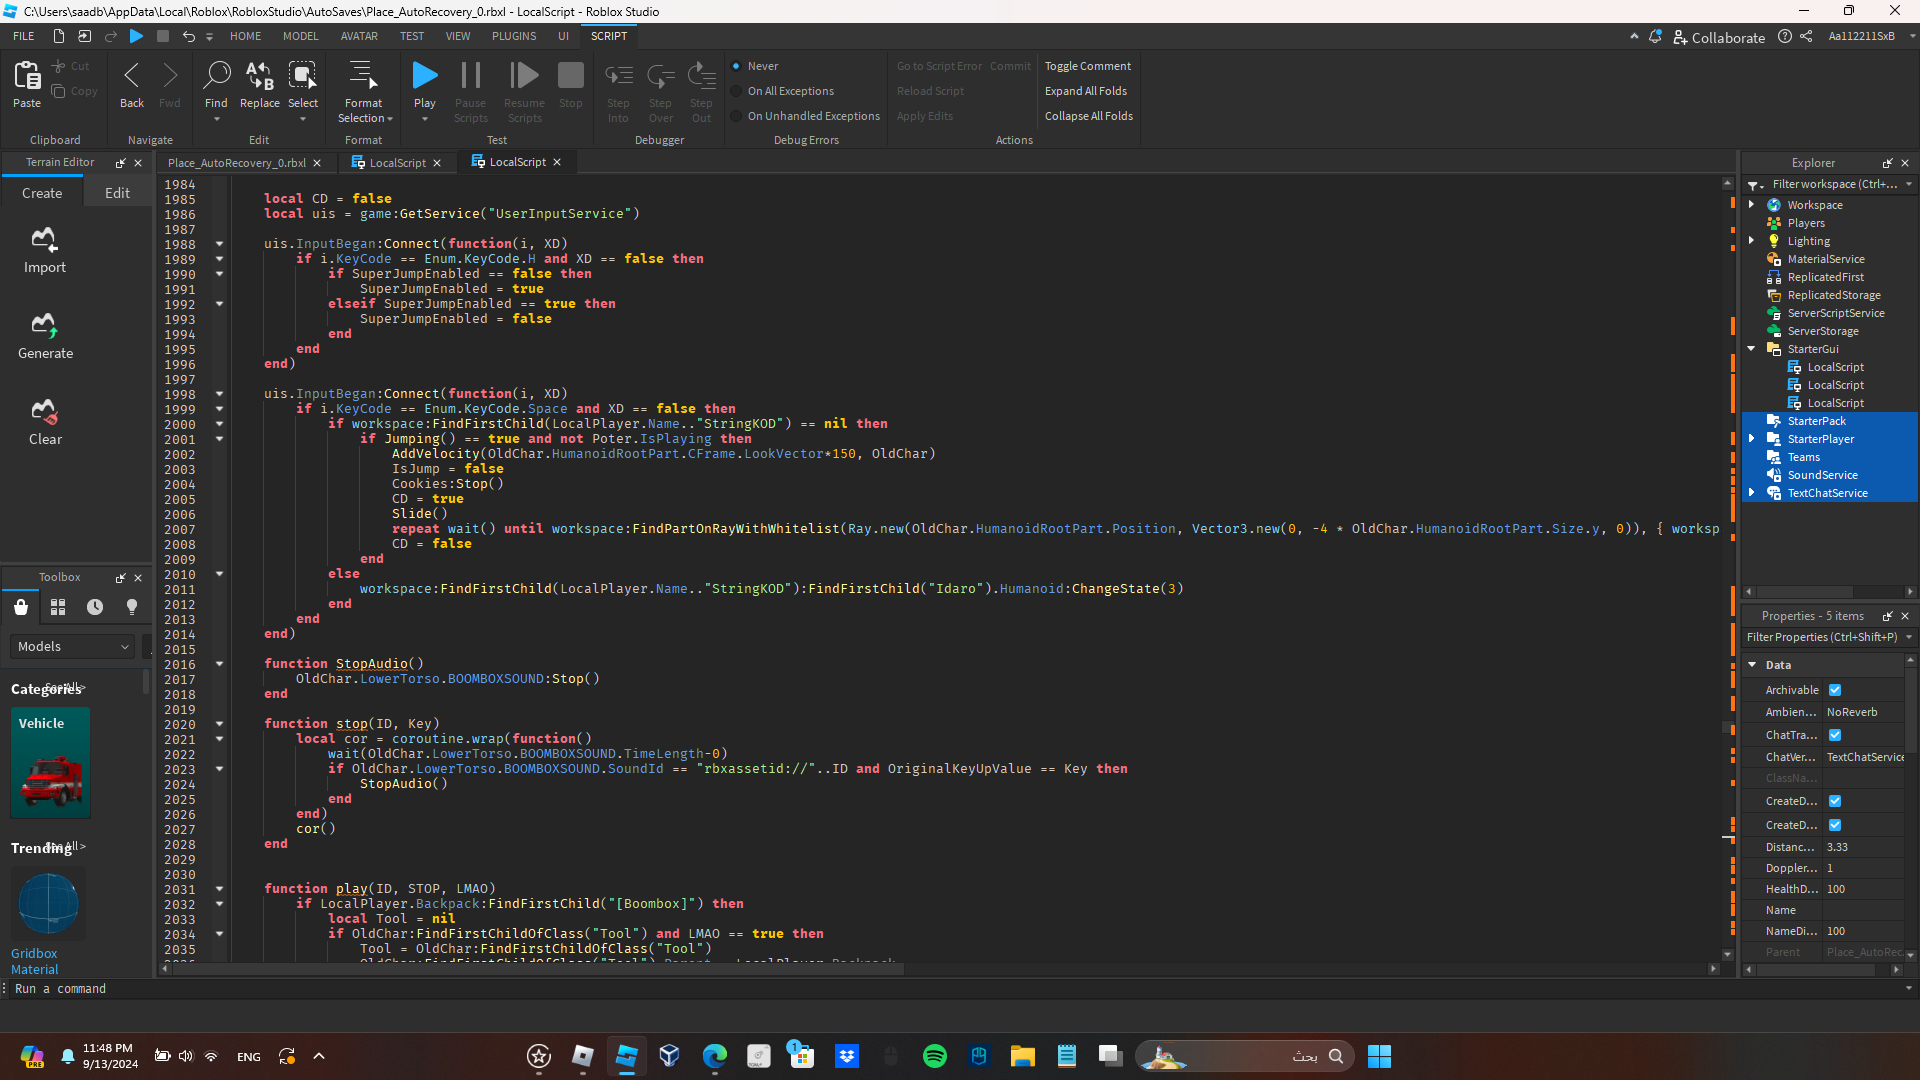Click the Windows Start button
Screen dimensions: 1920x1080
(x=1379, y=1056)
